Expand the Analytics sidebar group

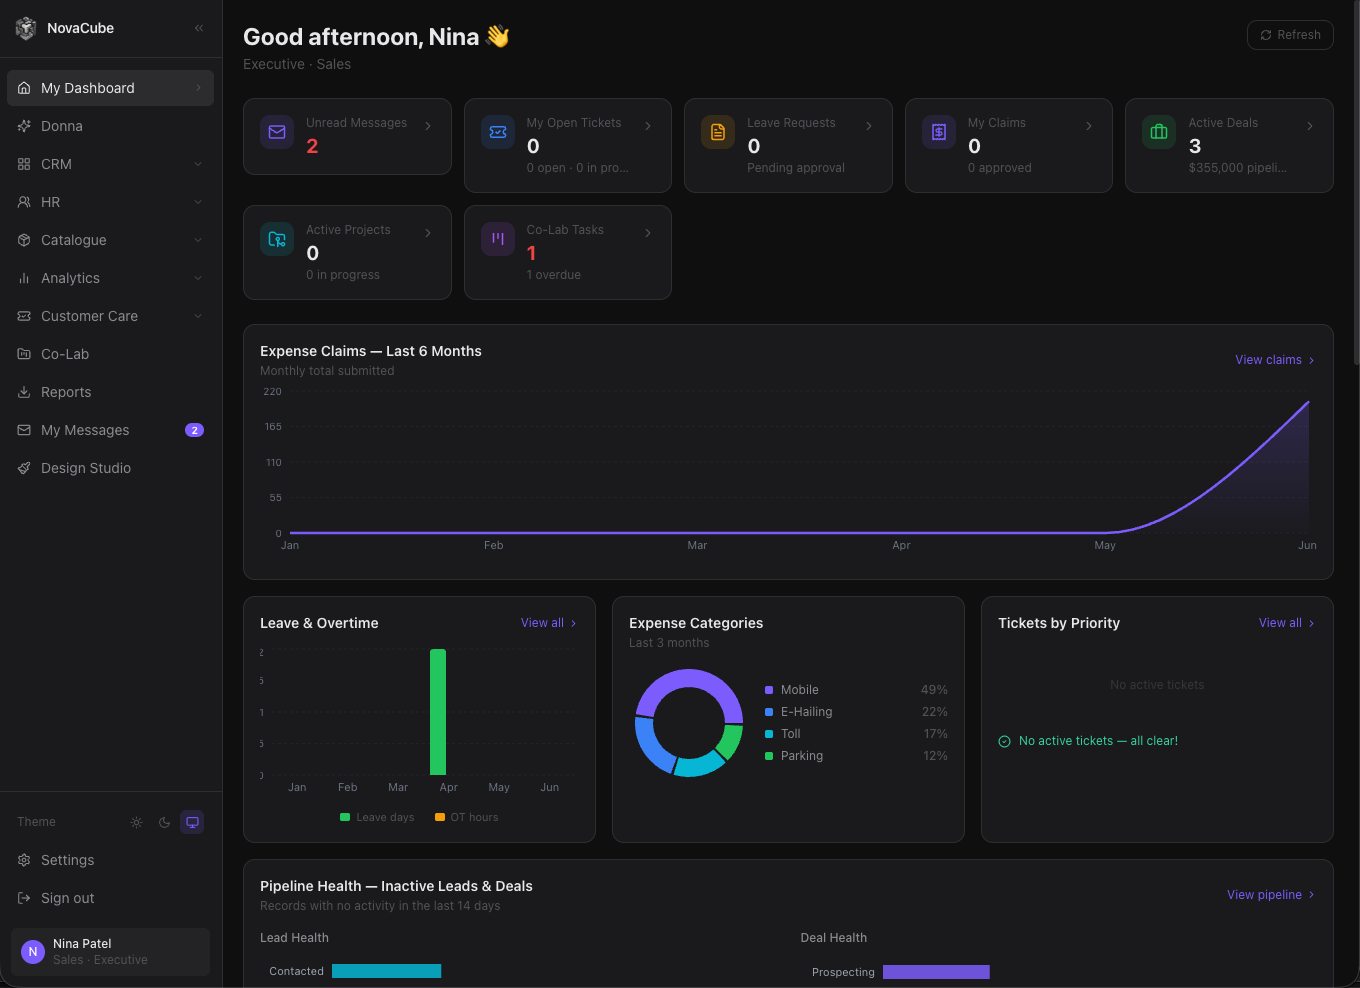(x=110, y=278)
